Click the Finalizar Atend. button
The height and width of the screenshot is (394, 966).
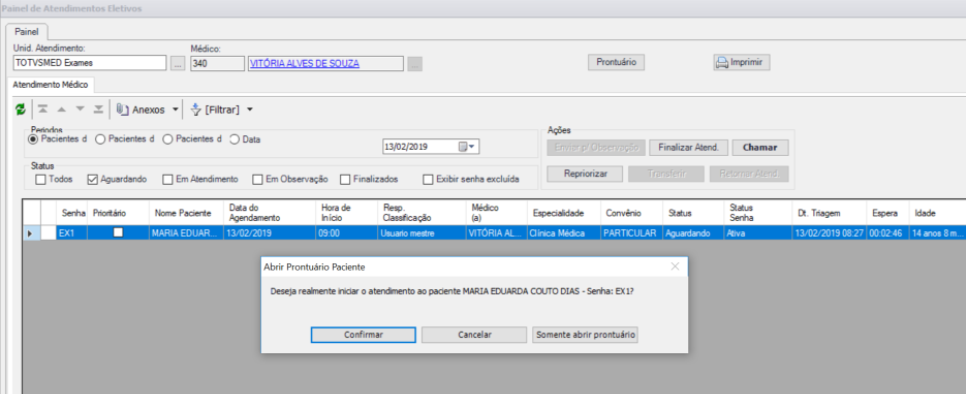689,148
